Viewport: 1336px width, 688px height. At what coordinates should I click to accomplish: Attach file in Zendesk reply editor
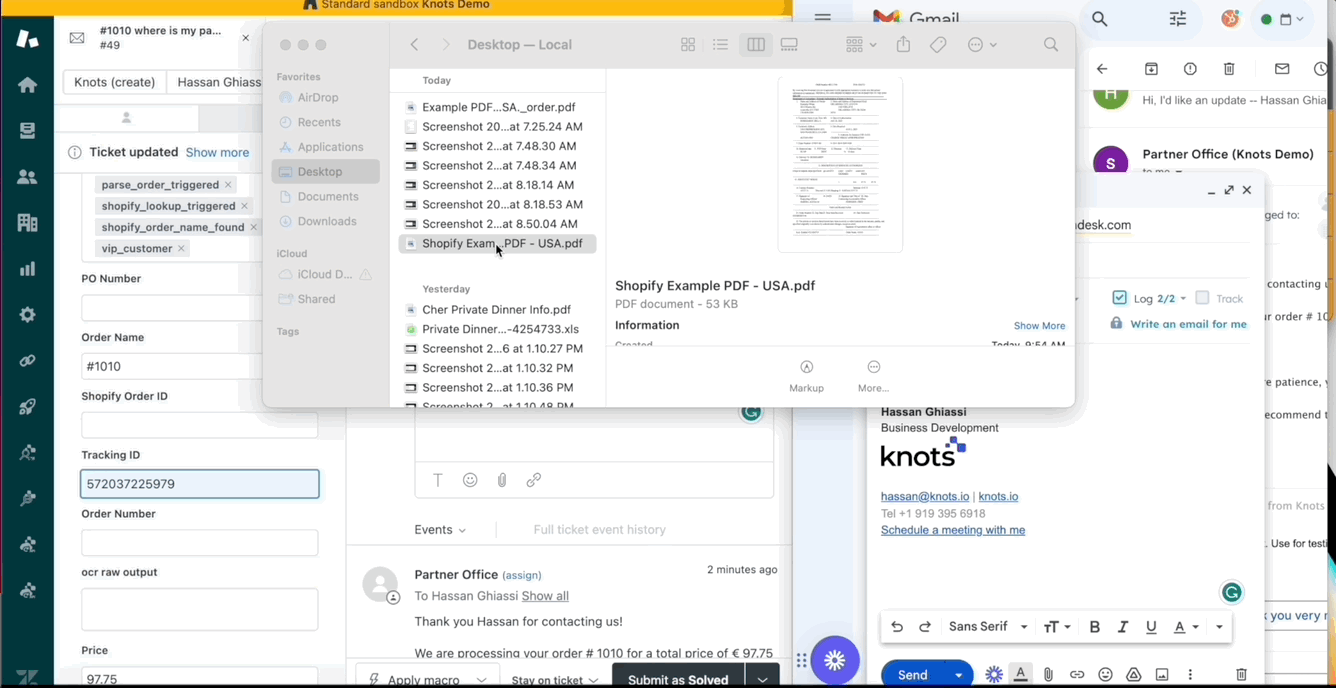(502, 480)
